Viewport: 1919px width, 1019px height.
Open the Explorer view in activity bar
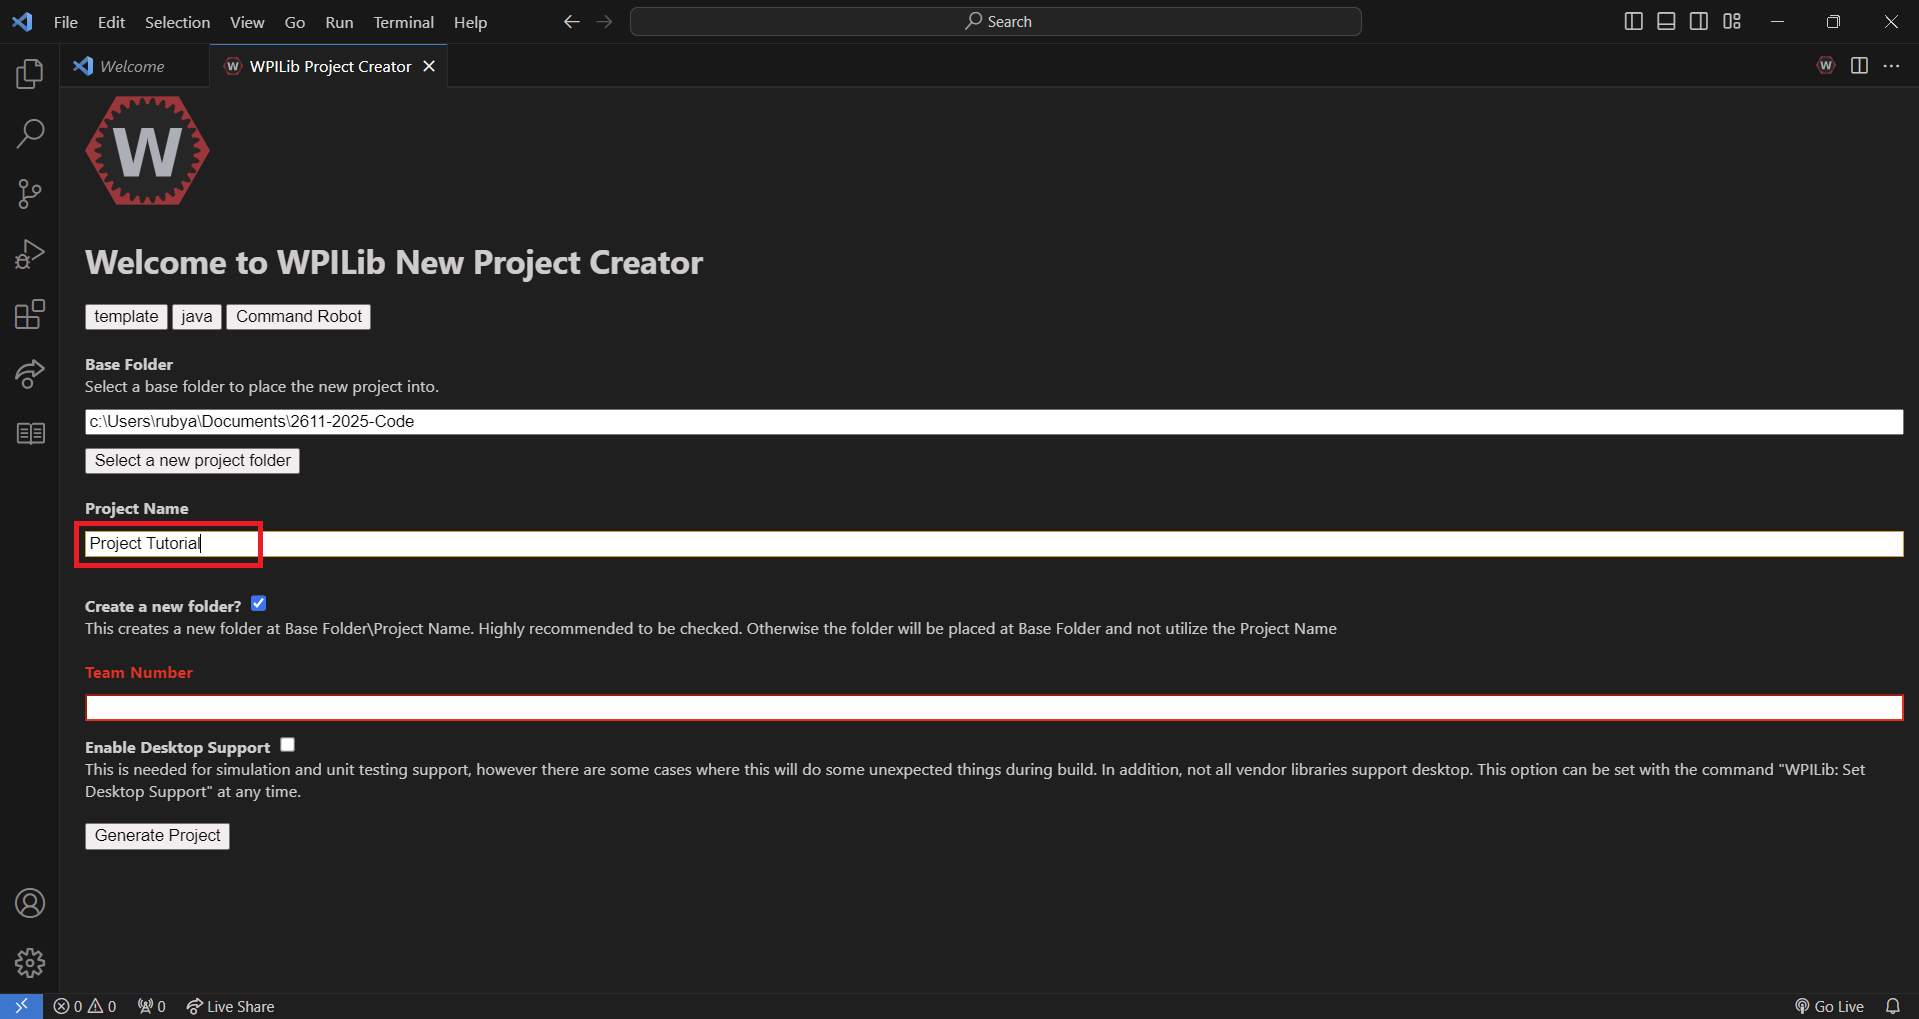point(30,73)
